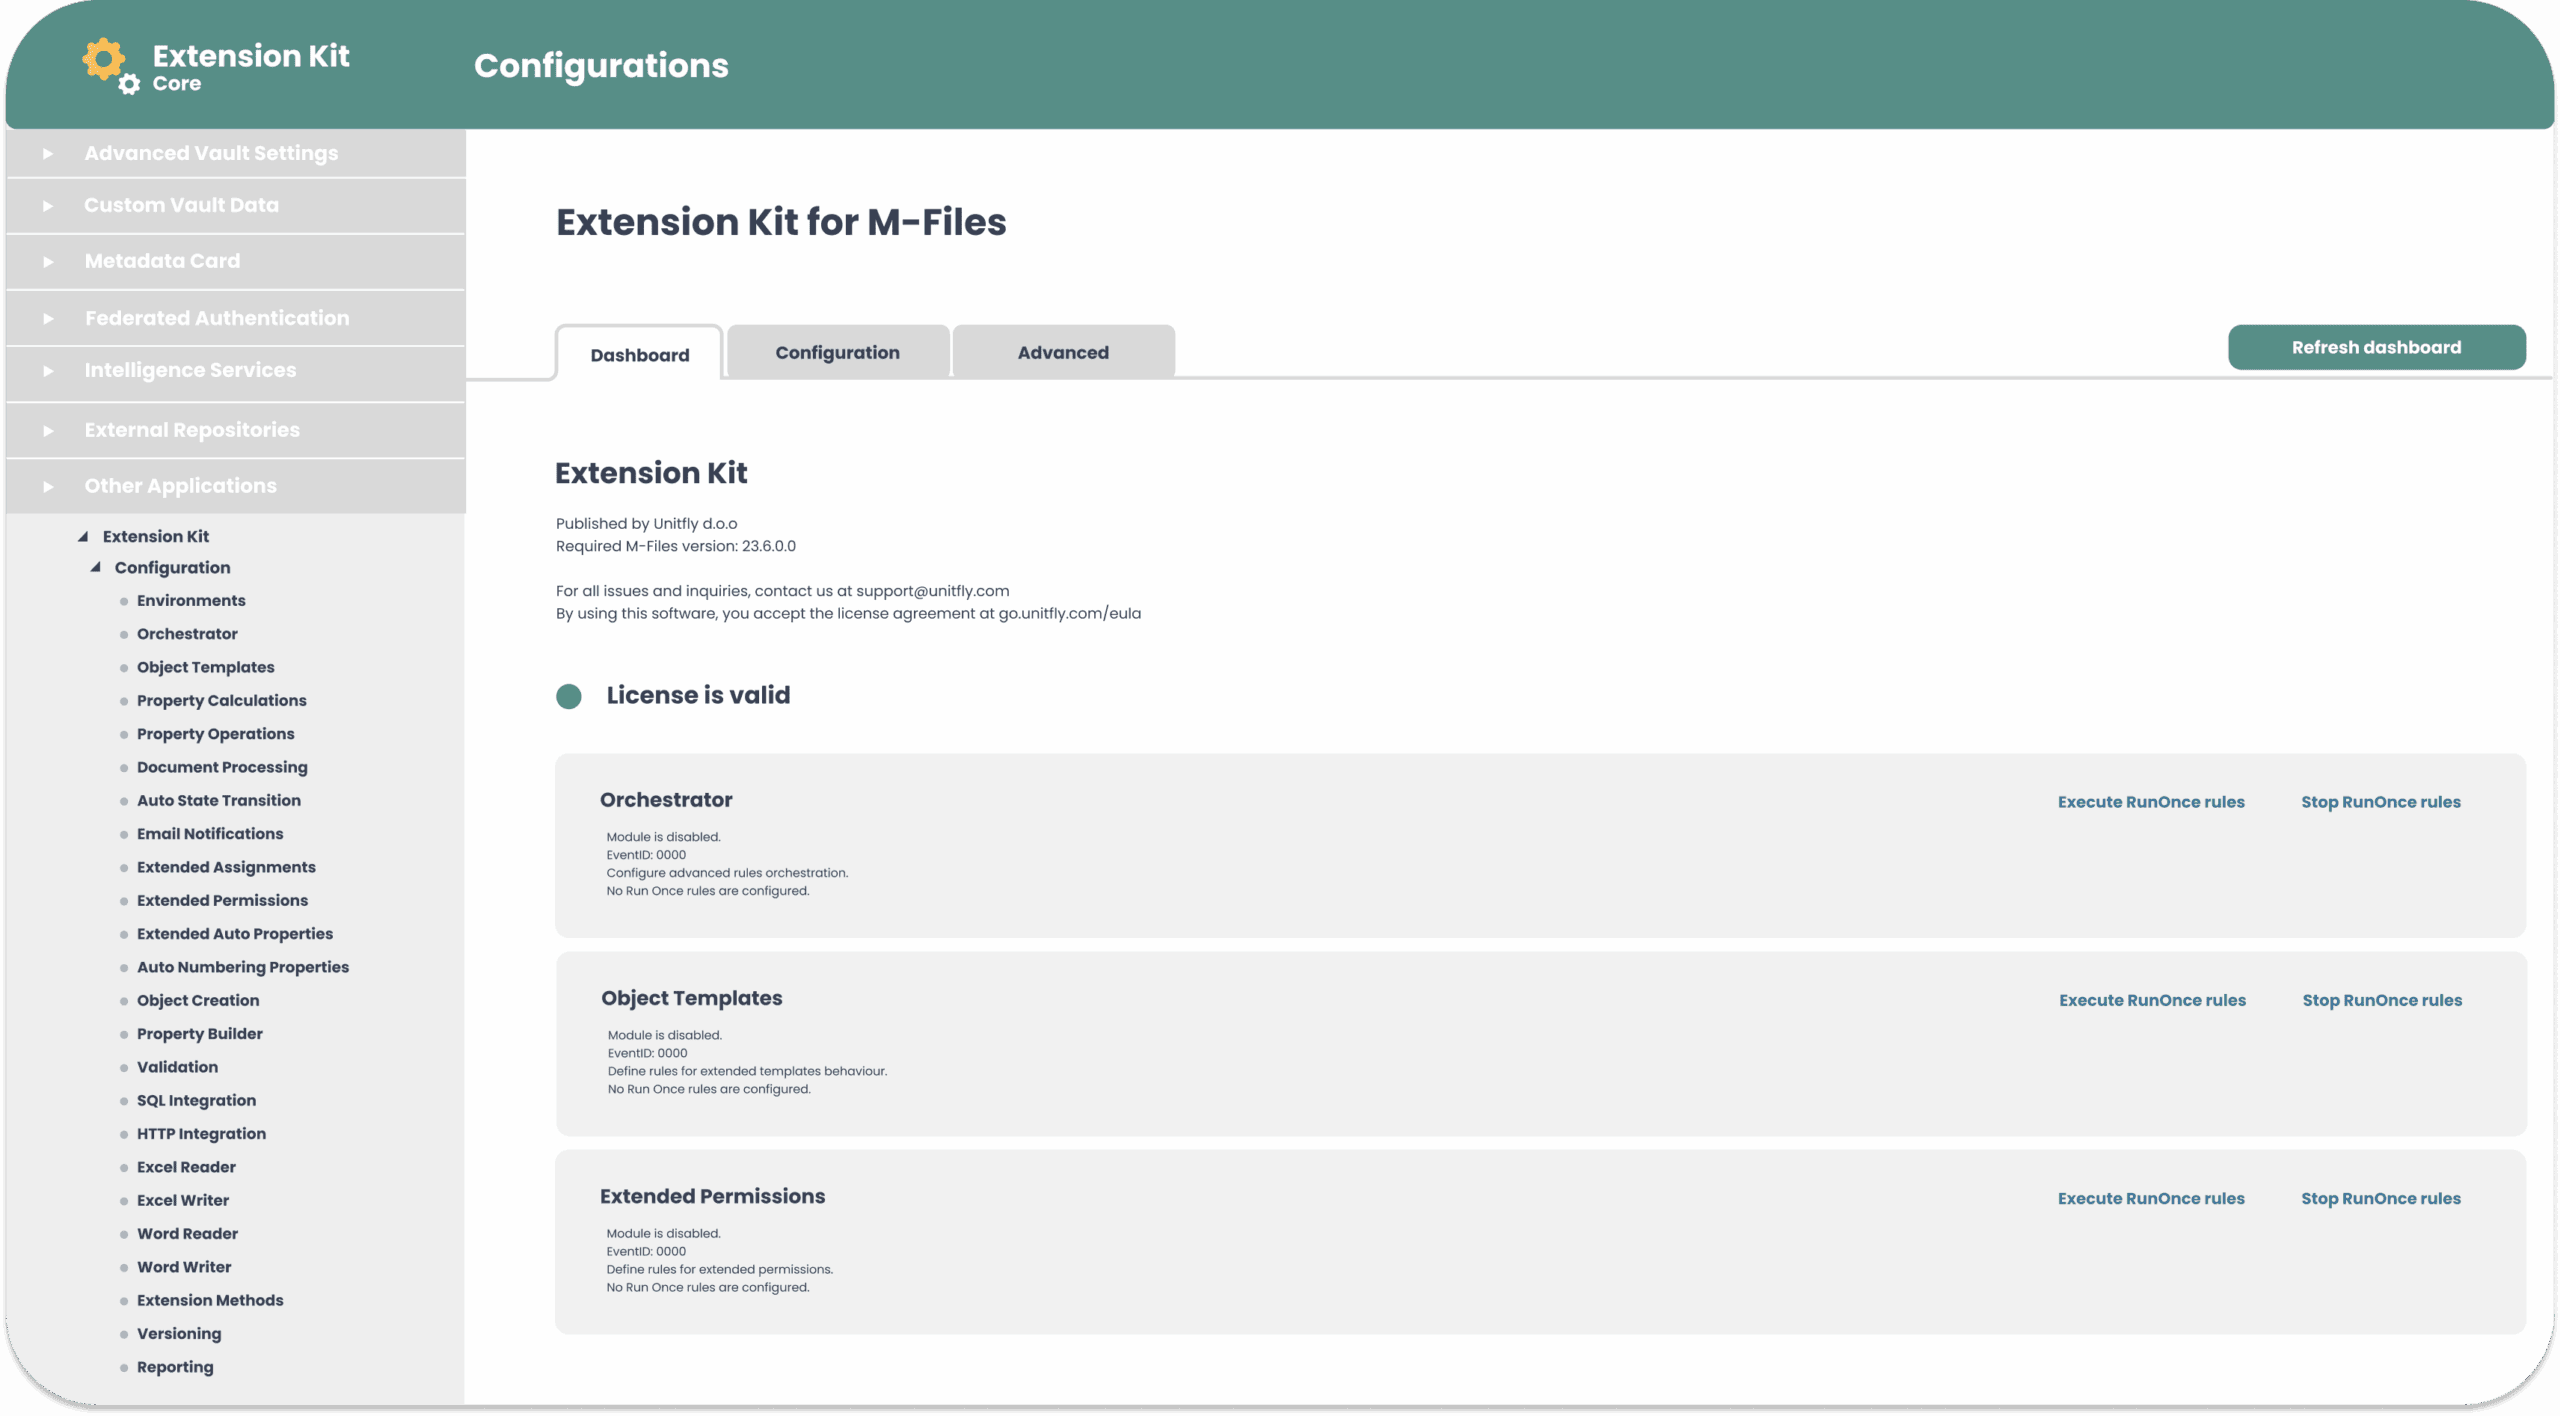Execute RunOnce rules for Extended Permissions
Viewport: 2560px width, 1416px height.
[x=2150, y=1198]
